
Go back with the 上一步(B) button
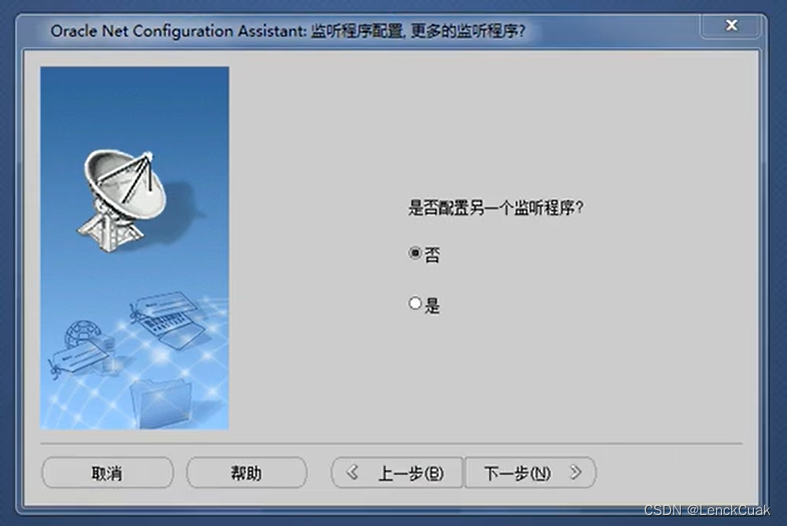[397, 472]
